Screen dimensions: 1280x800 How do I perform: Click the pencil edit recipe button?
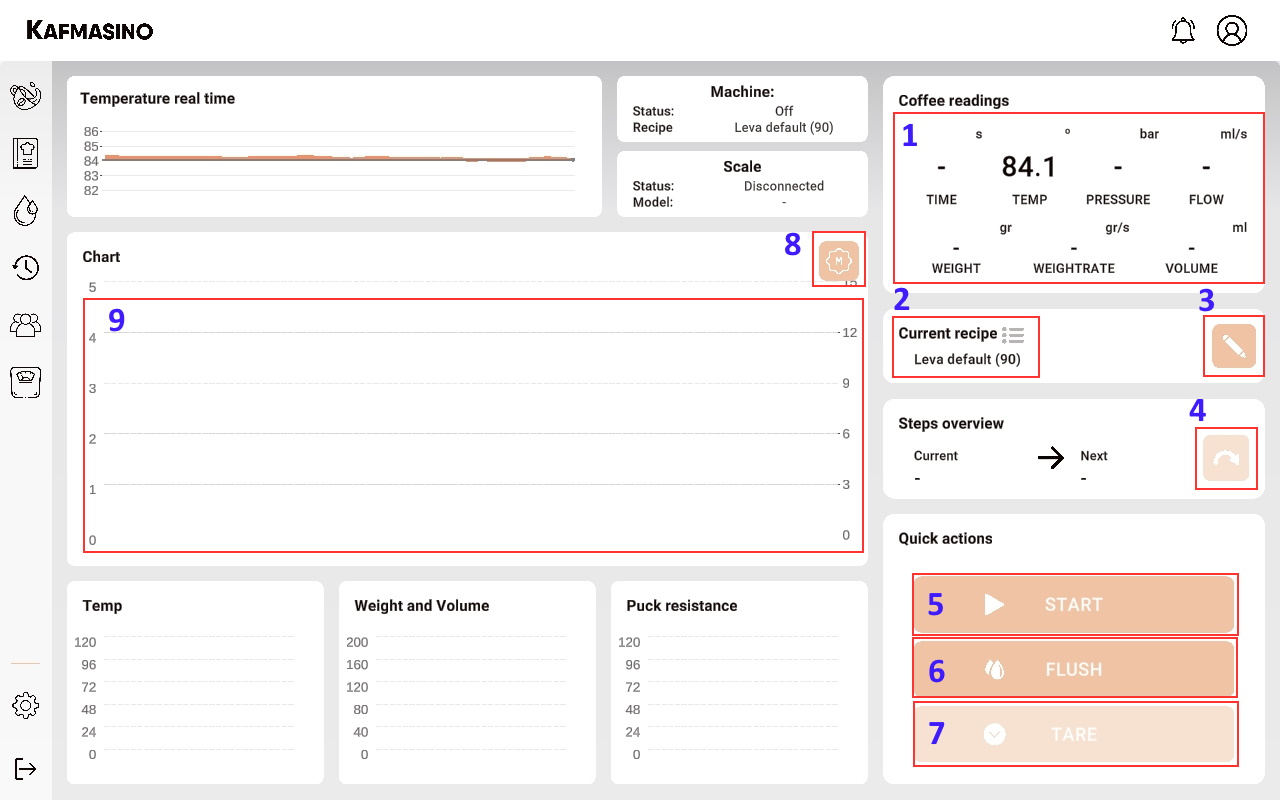pos(1234,347)
